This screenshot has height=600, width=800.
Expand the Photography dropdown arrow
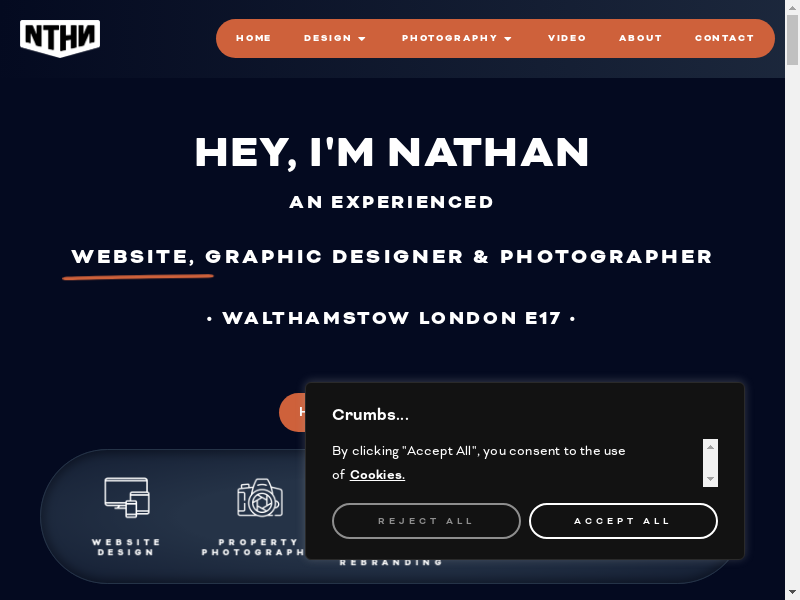(x=508, y=39)
